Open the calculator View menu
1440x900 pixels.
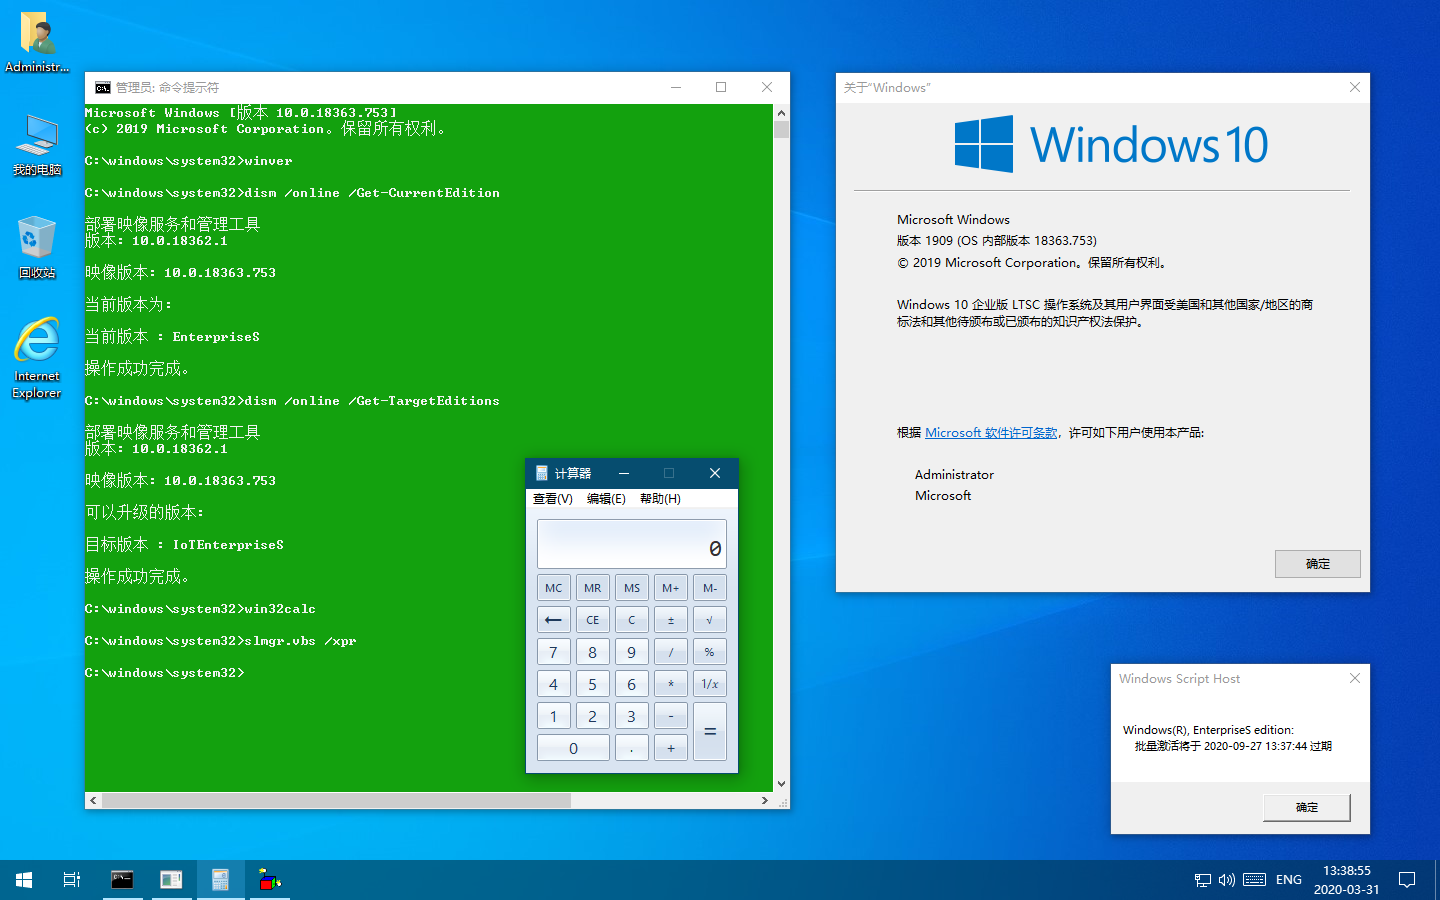[552, 499]
